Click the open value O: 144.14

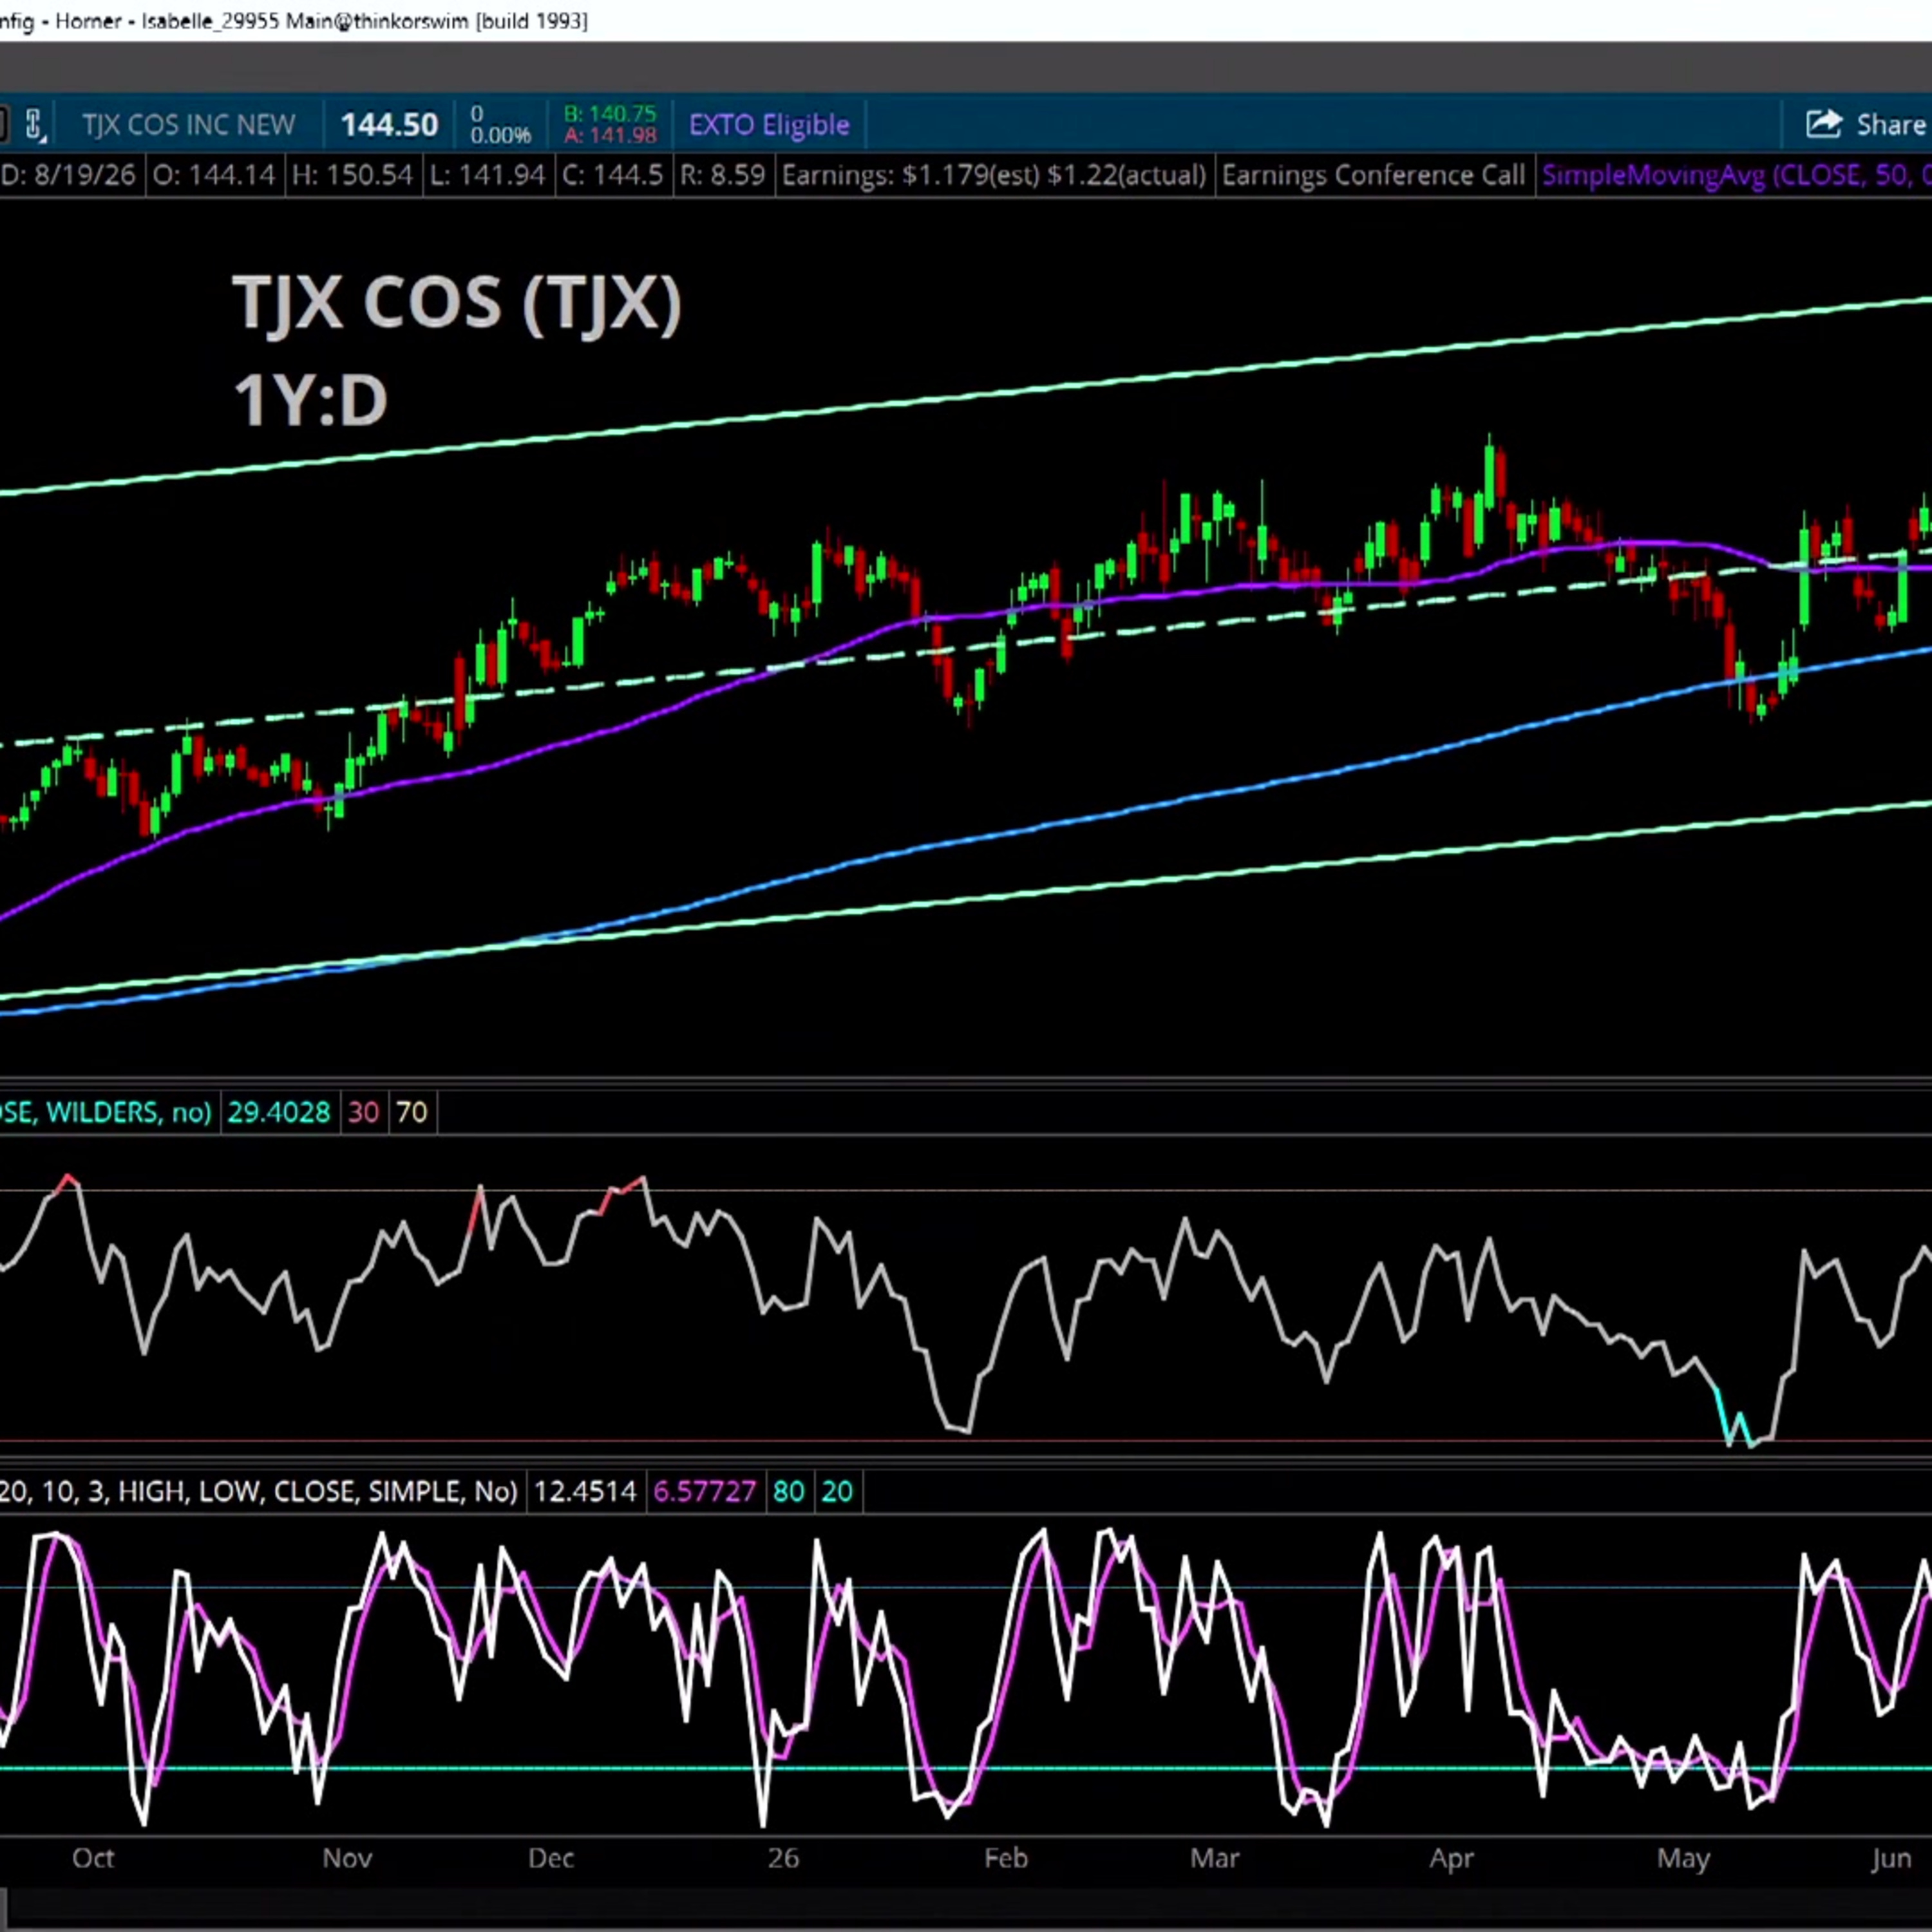(213, 175)
